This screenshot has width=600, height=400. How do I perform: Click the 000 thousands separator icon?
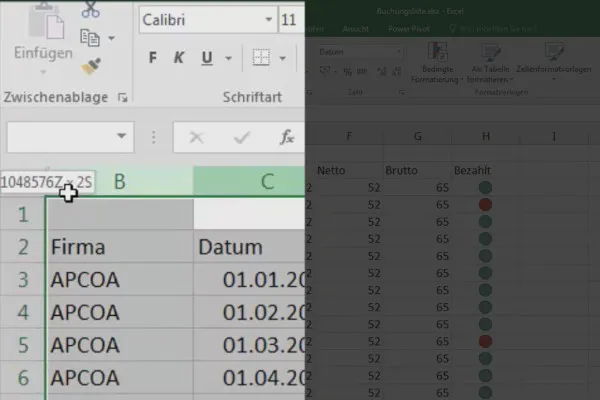(362, 71)
